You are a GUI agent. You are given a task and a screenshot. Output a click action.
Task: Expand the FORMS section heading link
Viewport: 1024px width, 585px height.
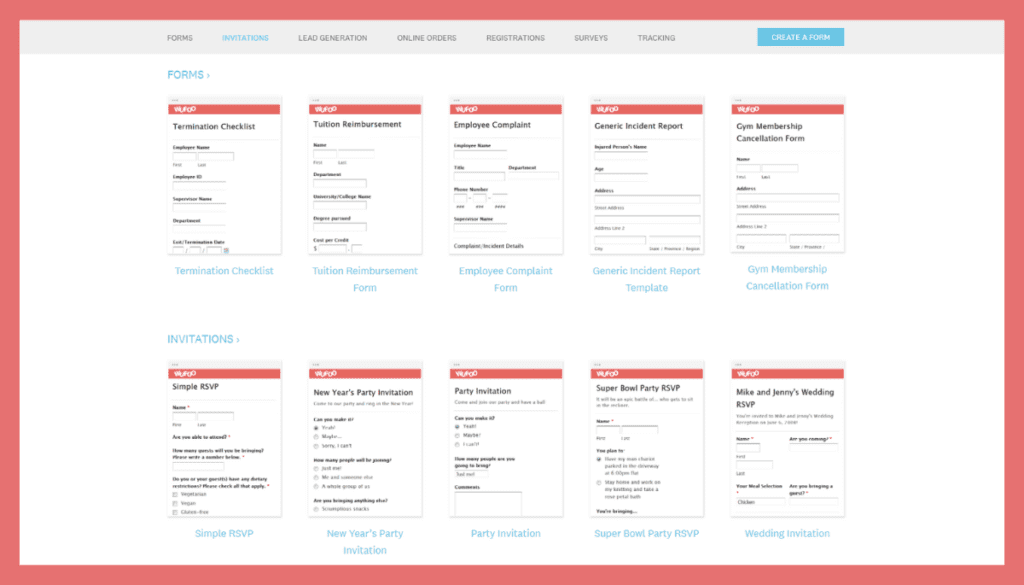[x=189, y=75]
